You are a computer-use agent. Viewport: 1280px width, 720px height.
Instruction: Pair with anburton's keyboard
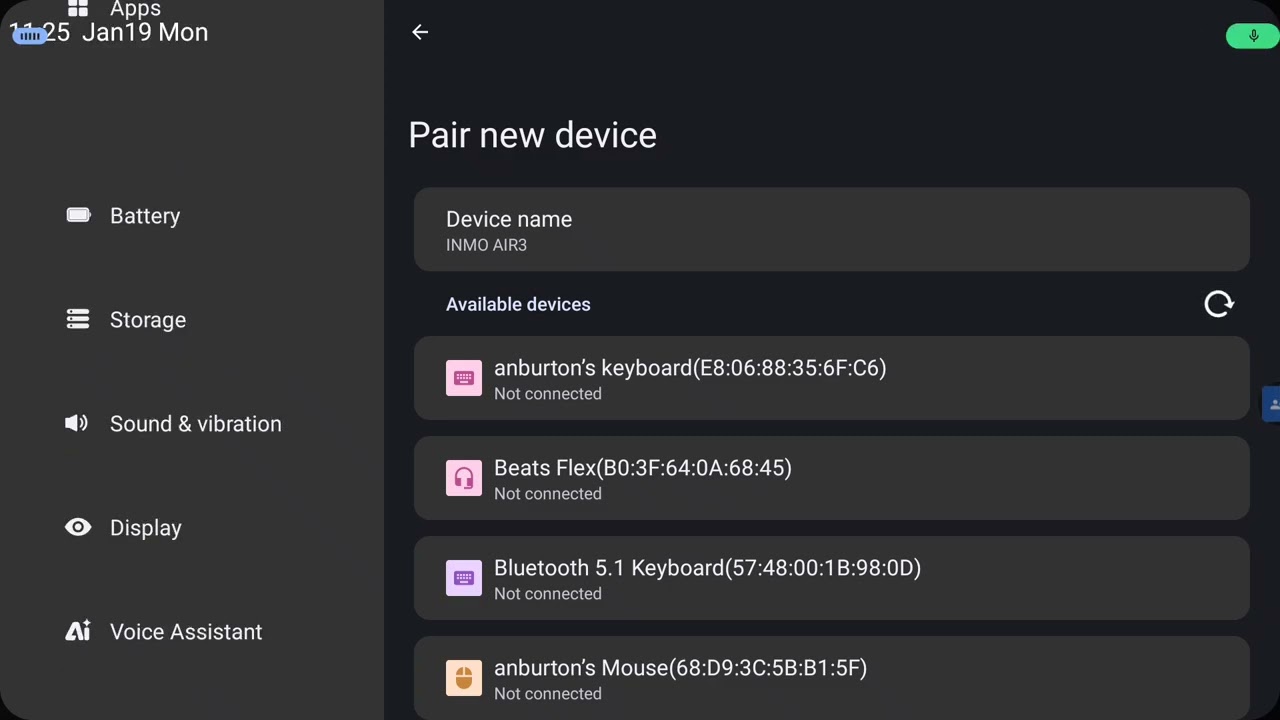(x=832, y=378)
